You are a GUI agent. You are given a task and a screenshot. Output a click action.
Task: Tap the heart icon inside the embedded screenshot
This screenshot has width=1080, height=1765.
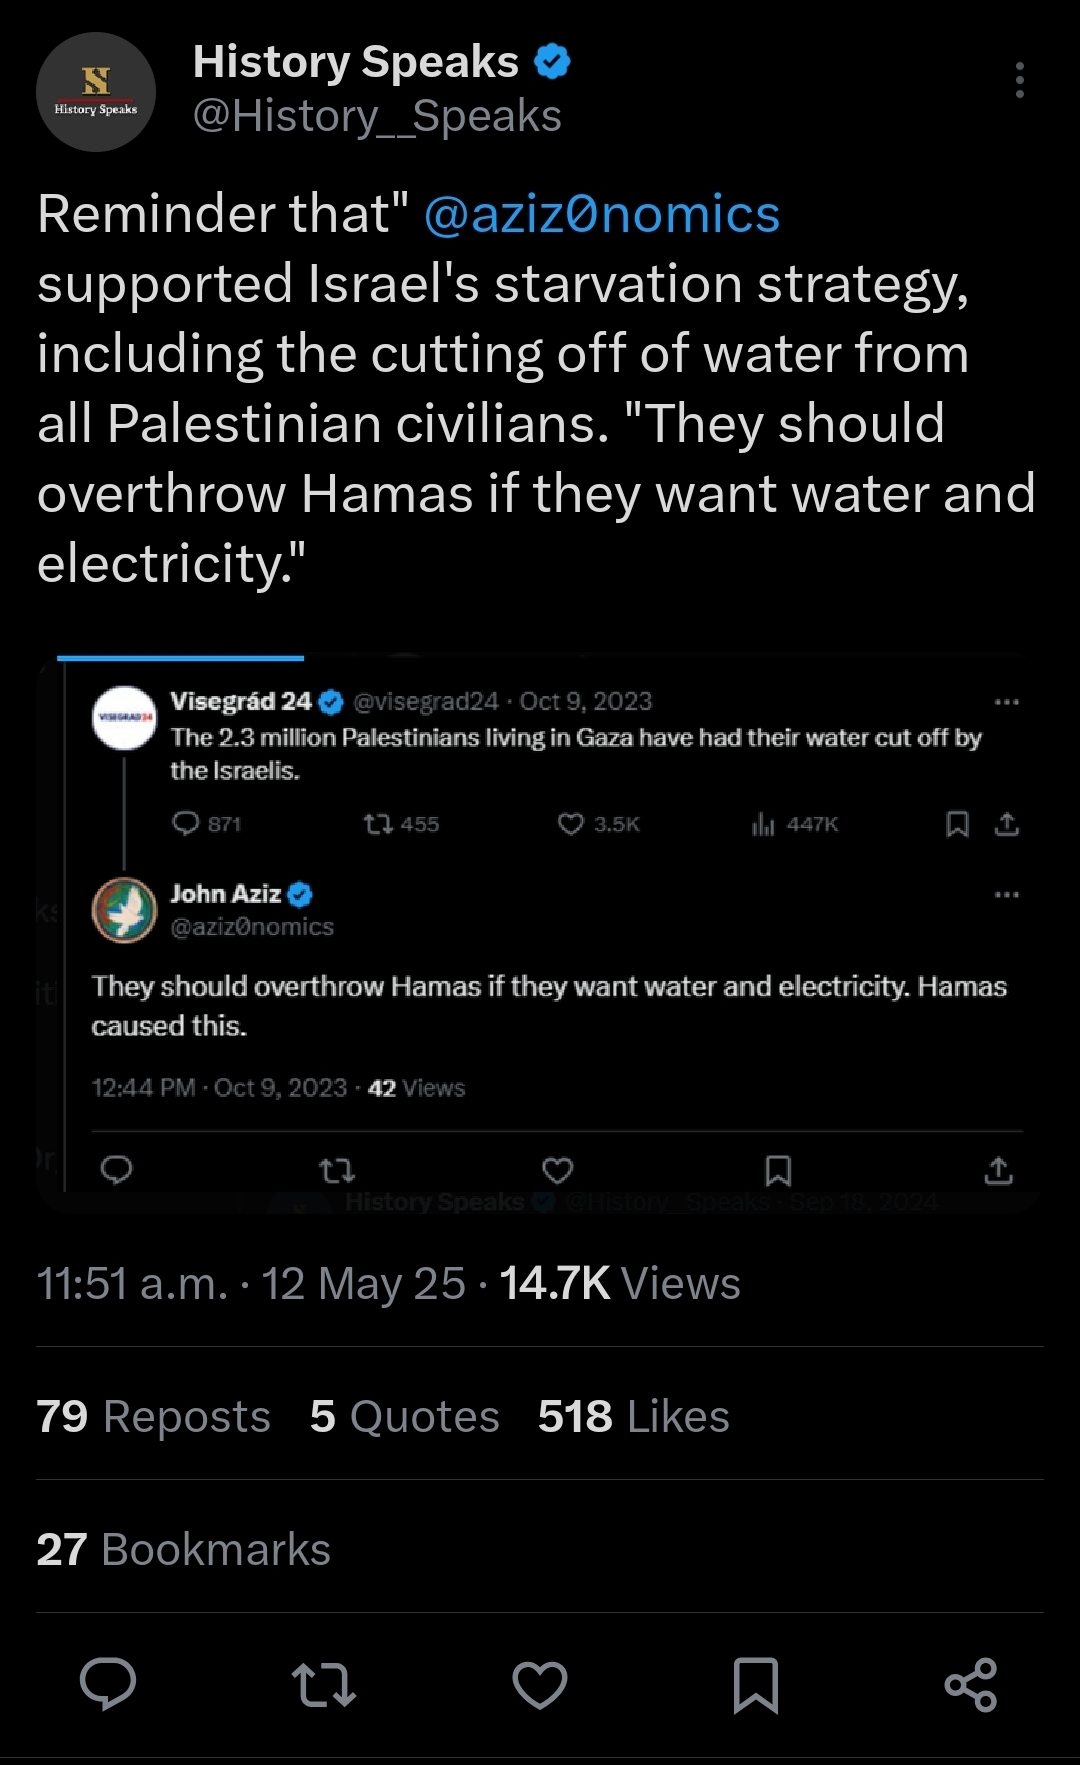coord(557,1170)
